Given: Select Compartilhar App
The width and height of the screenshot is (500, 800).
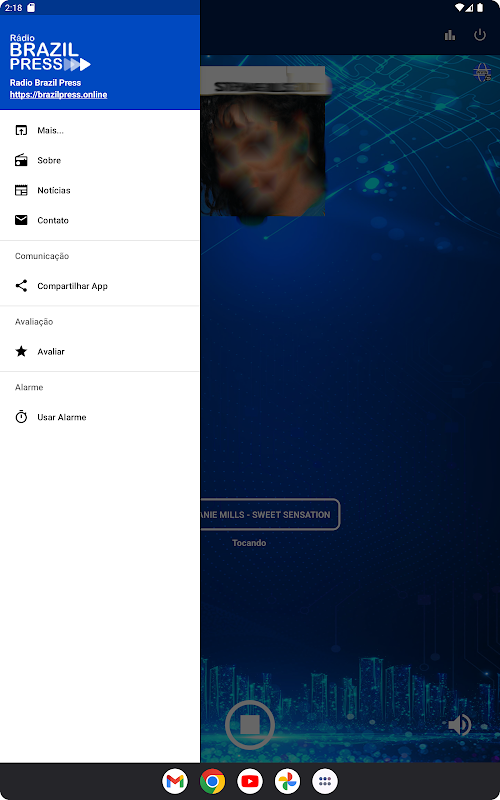Looking at the screenshot, I should pyautogui.click(x=100, y=286).
